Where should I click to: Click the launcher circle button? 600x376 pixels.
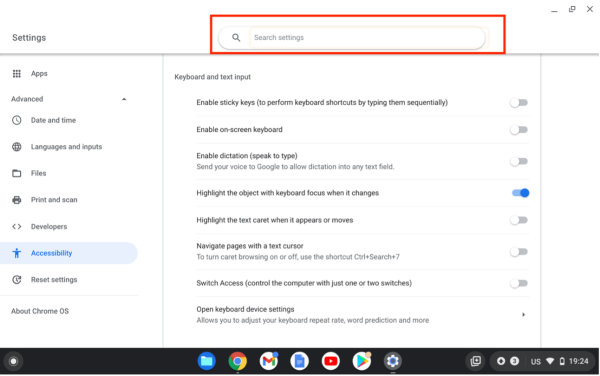click(x=13, y=361)
